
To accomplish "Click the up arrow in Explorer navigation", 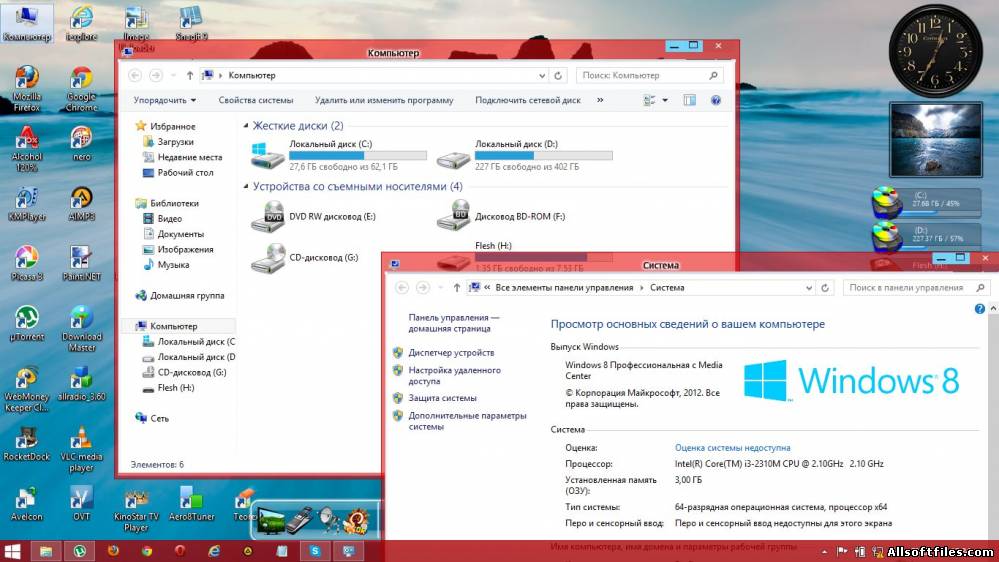I will (x=190, y=75).
